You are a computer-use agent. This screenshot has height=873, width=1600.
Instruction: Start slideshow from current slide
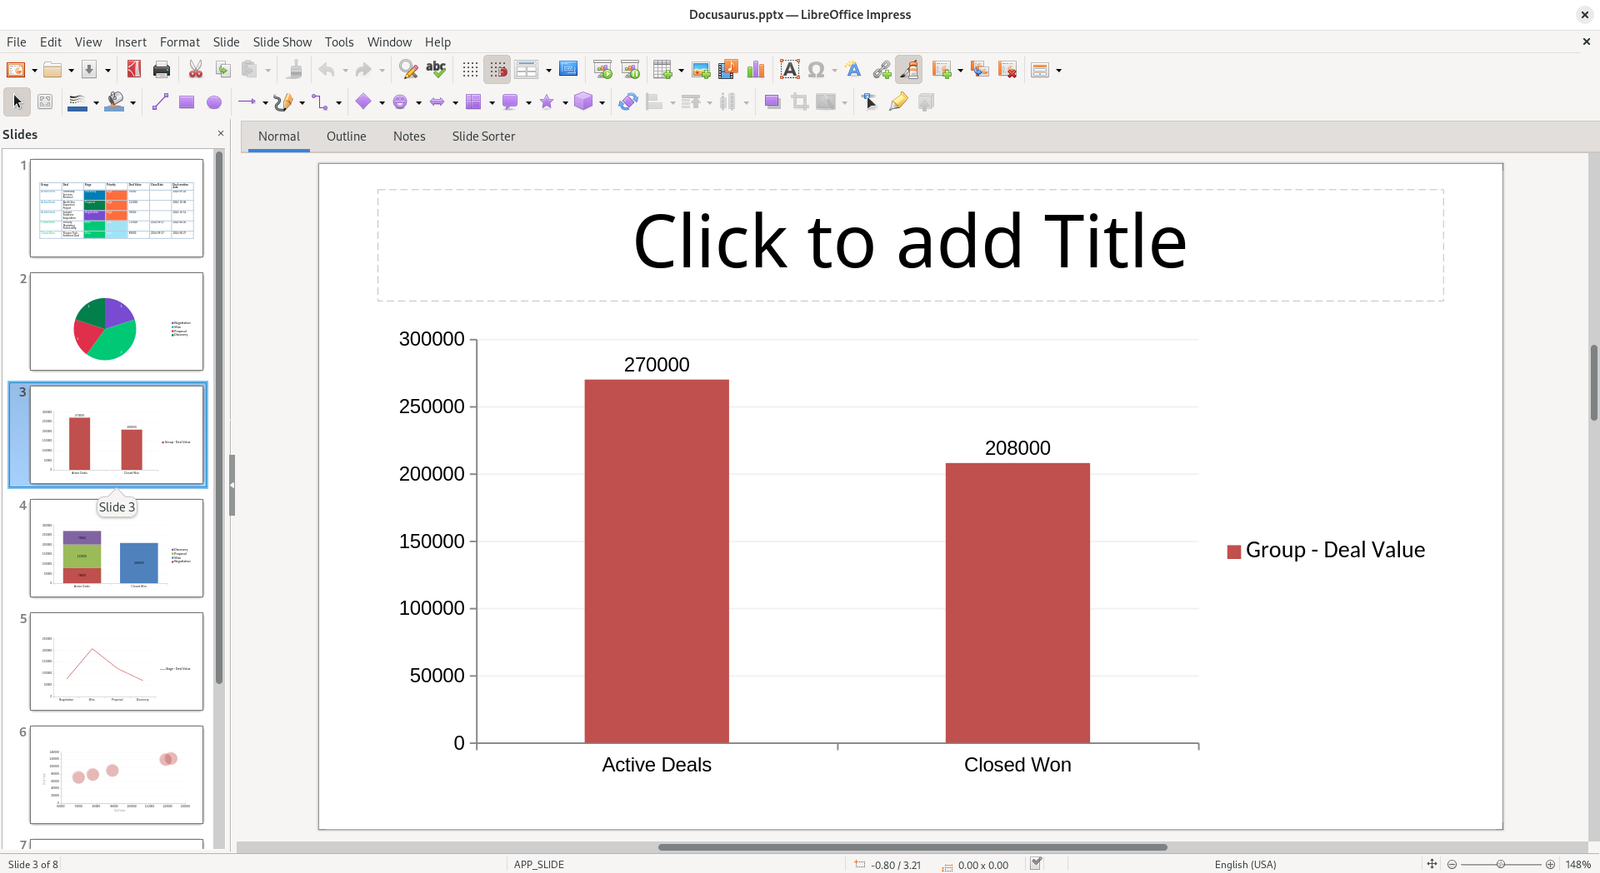tap(630, 69)
